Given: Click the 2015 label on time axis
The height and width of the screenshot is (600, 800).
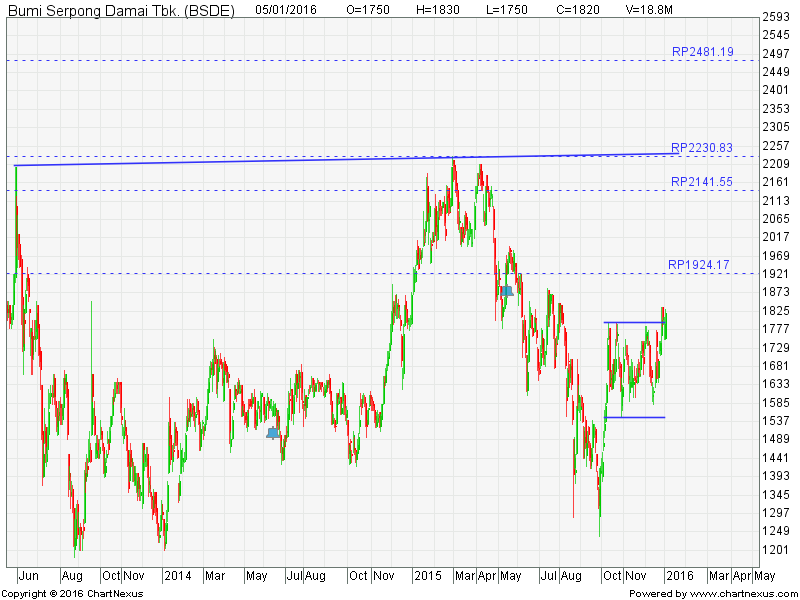Looking at the screenshot, I should click(x=428, y=576).
